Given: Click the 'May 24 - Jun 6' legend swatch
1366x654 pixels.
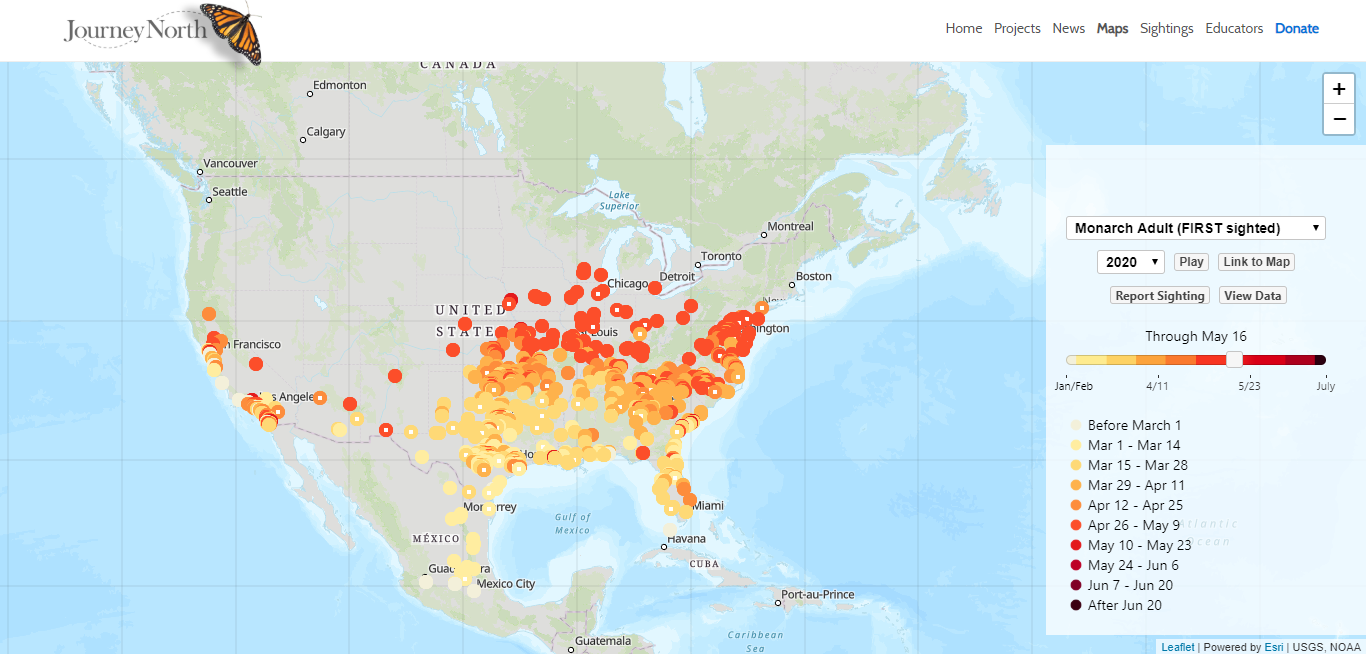Looking at the screenshot, I should click(x=1075, y=566).
